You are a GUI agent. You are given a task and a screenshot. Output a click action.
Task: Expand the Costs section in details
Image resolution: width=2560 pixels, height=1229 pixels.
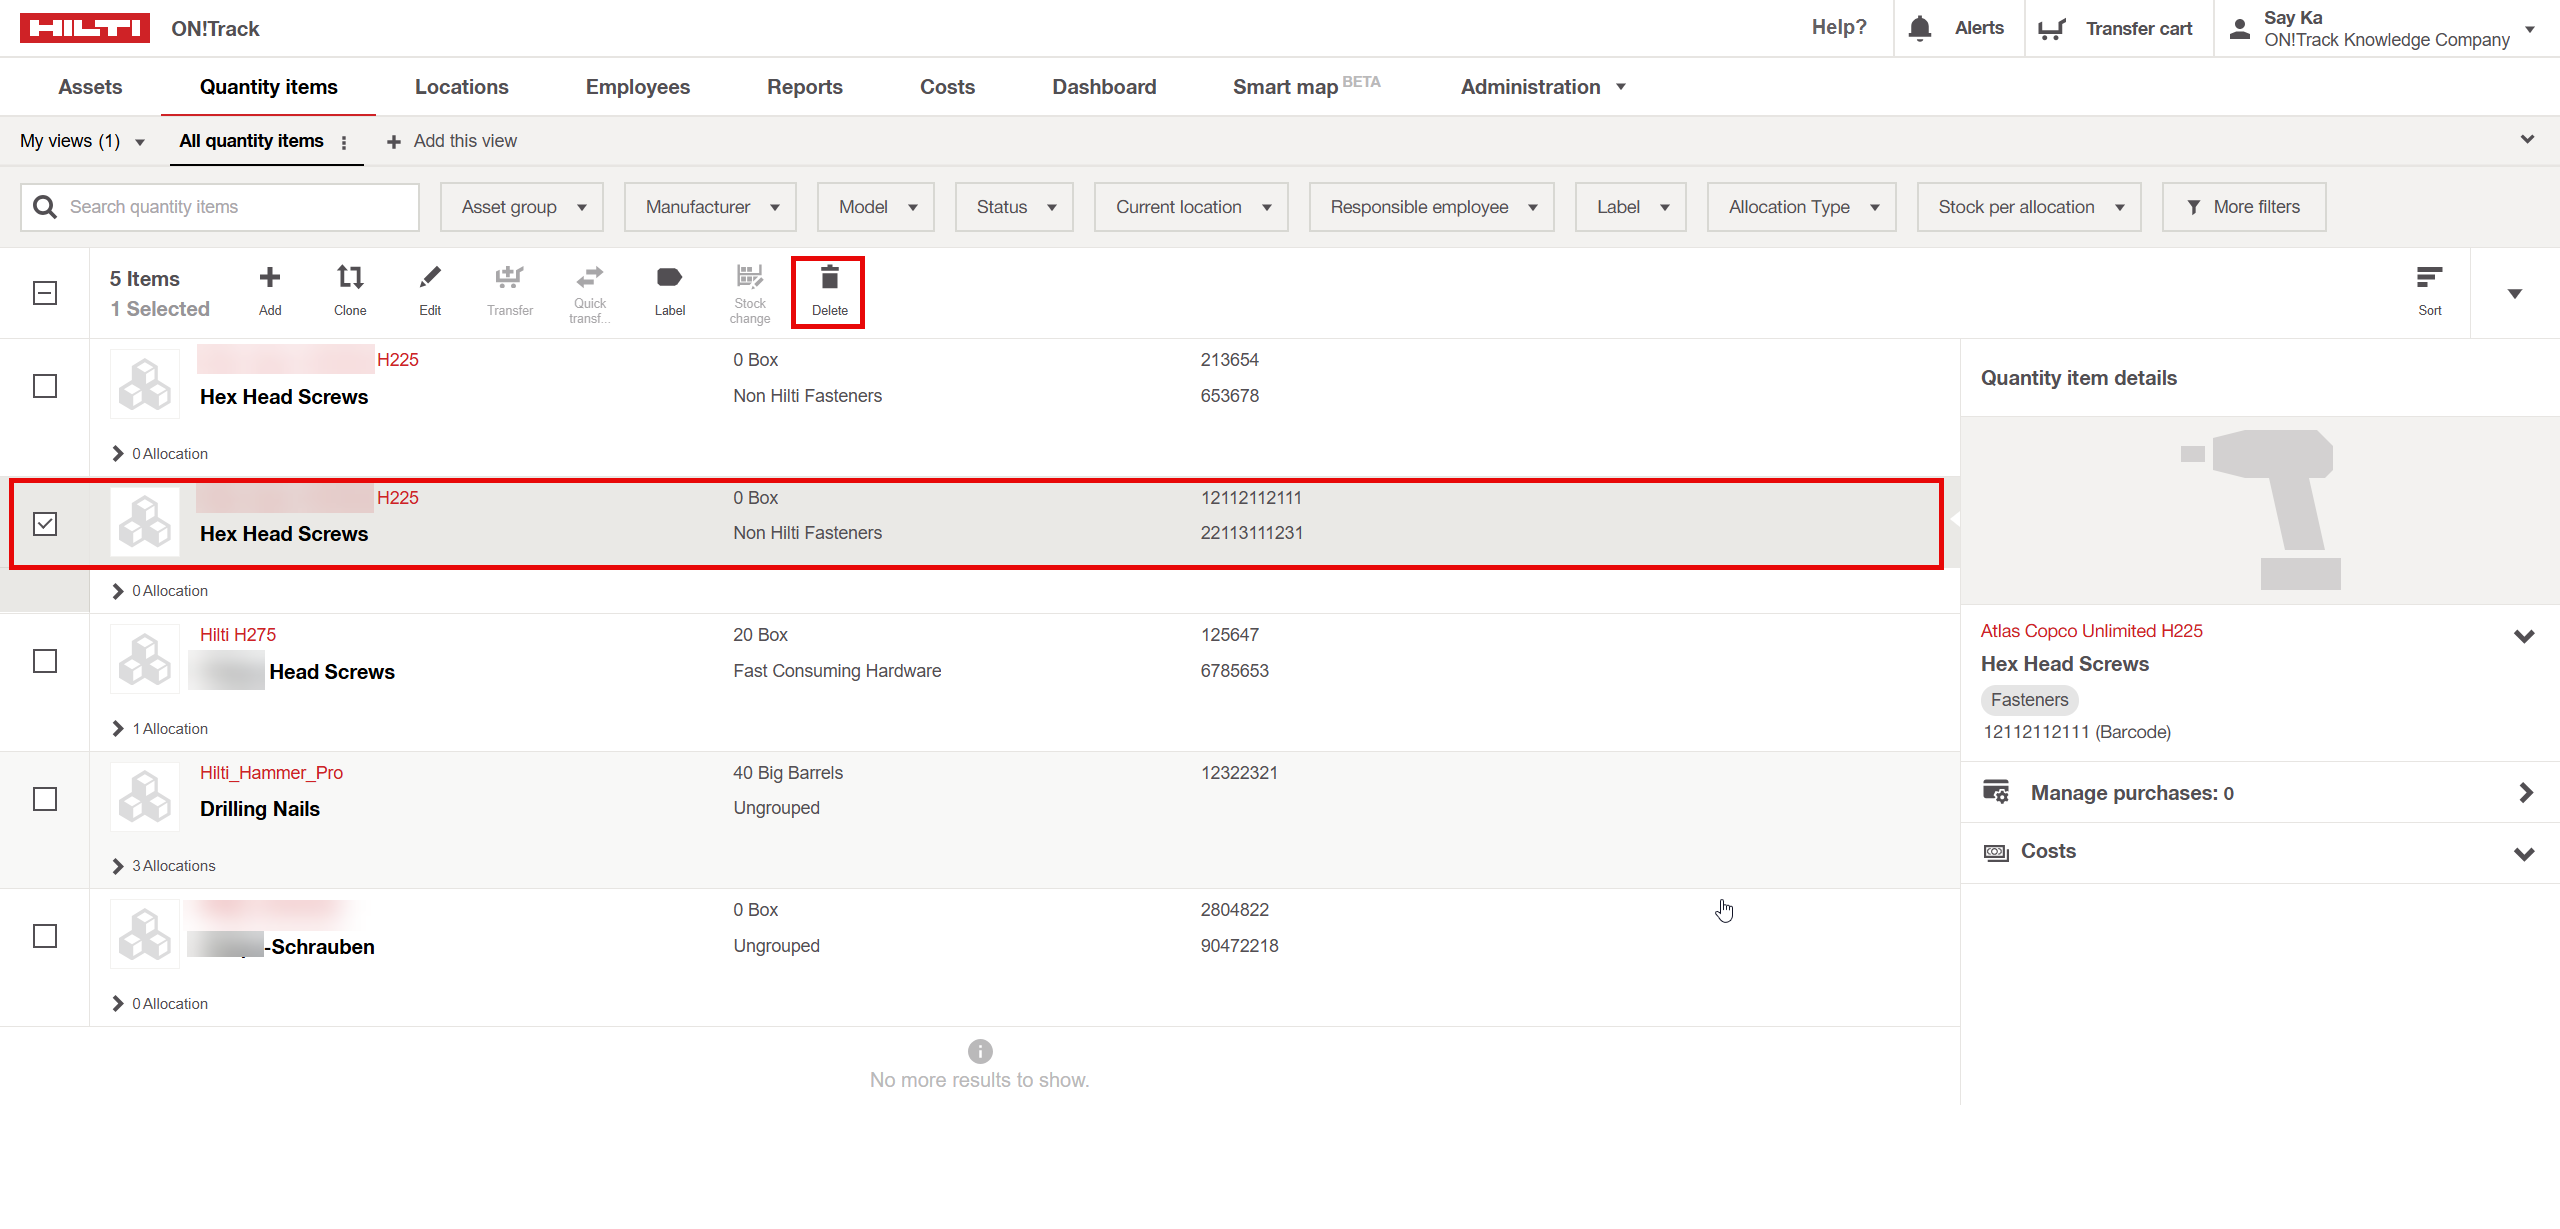pyautogui.click(x=2523, y=853)
